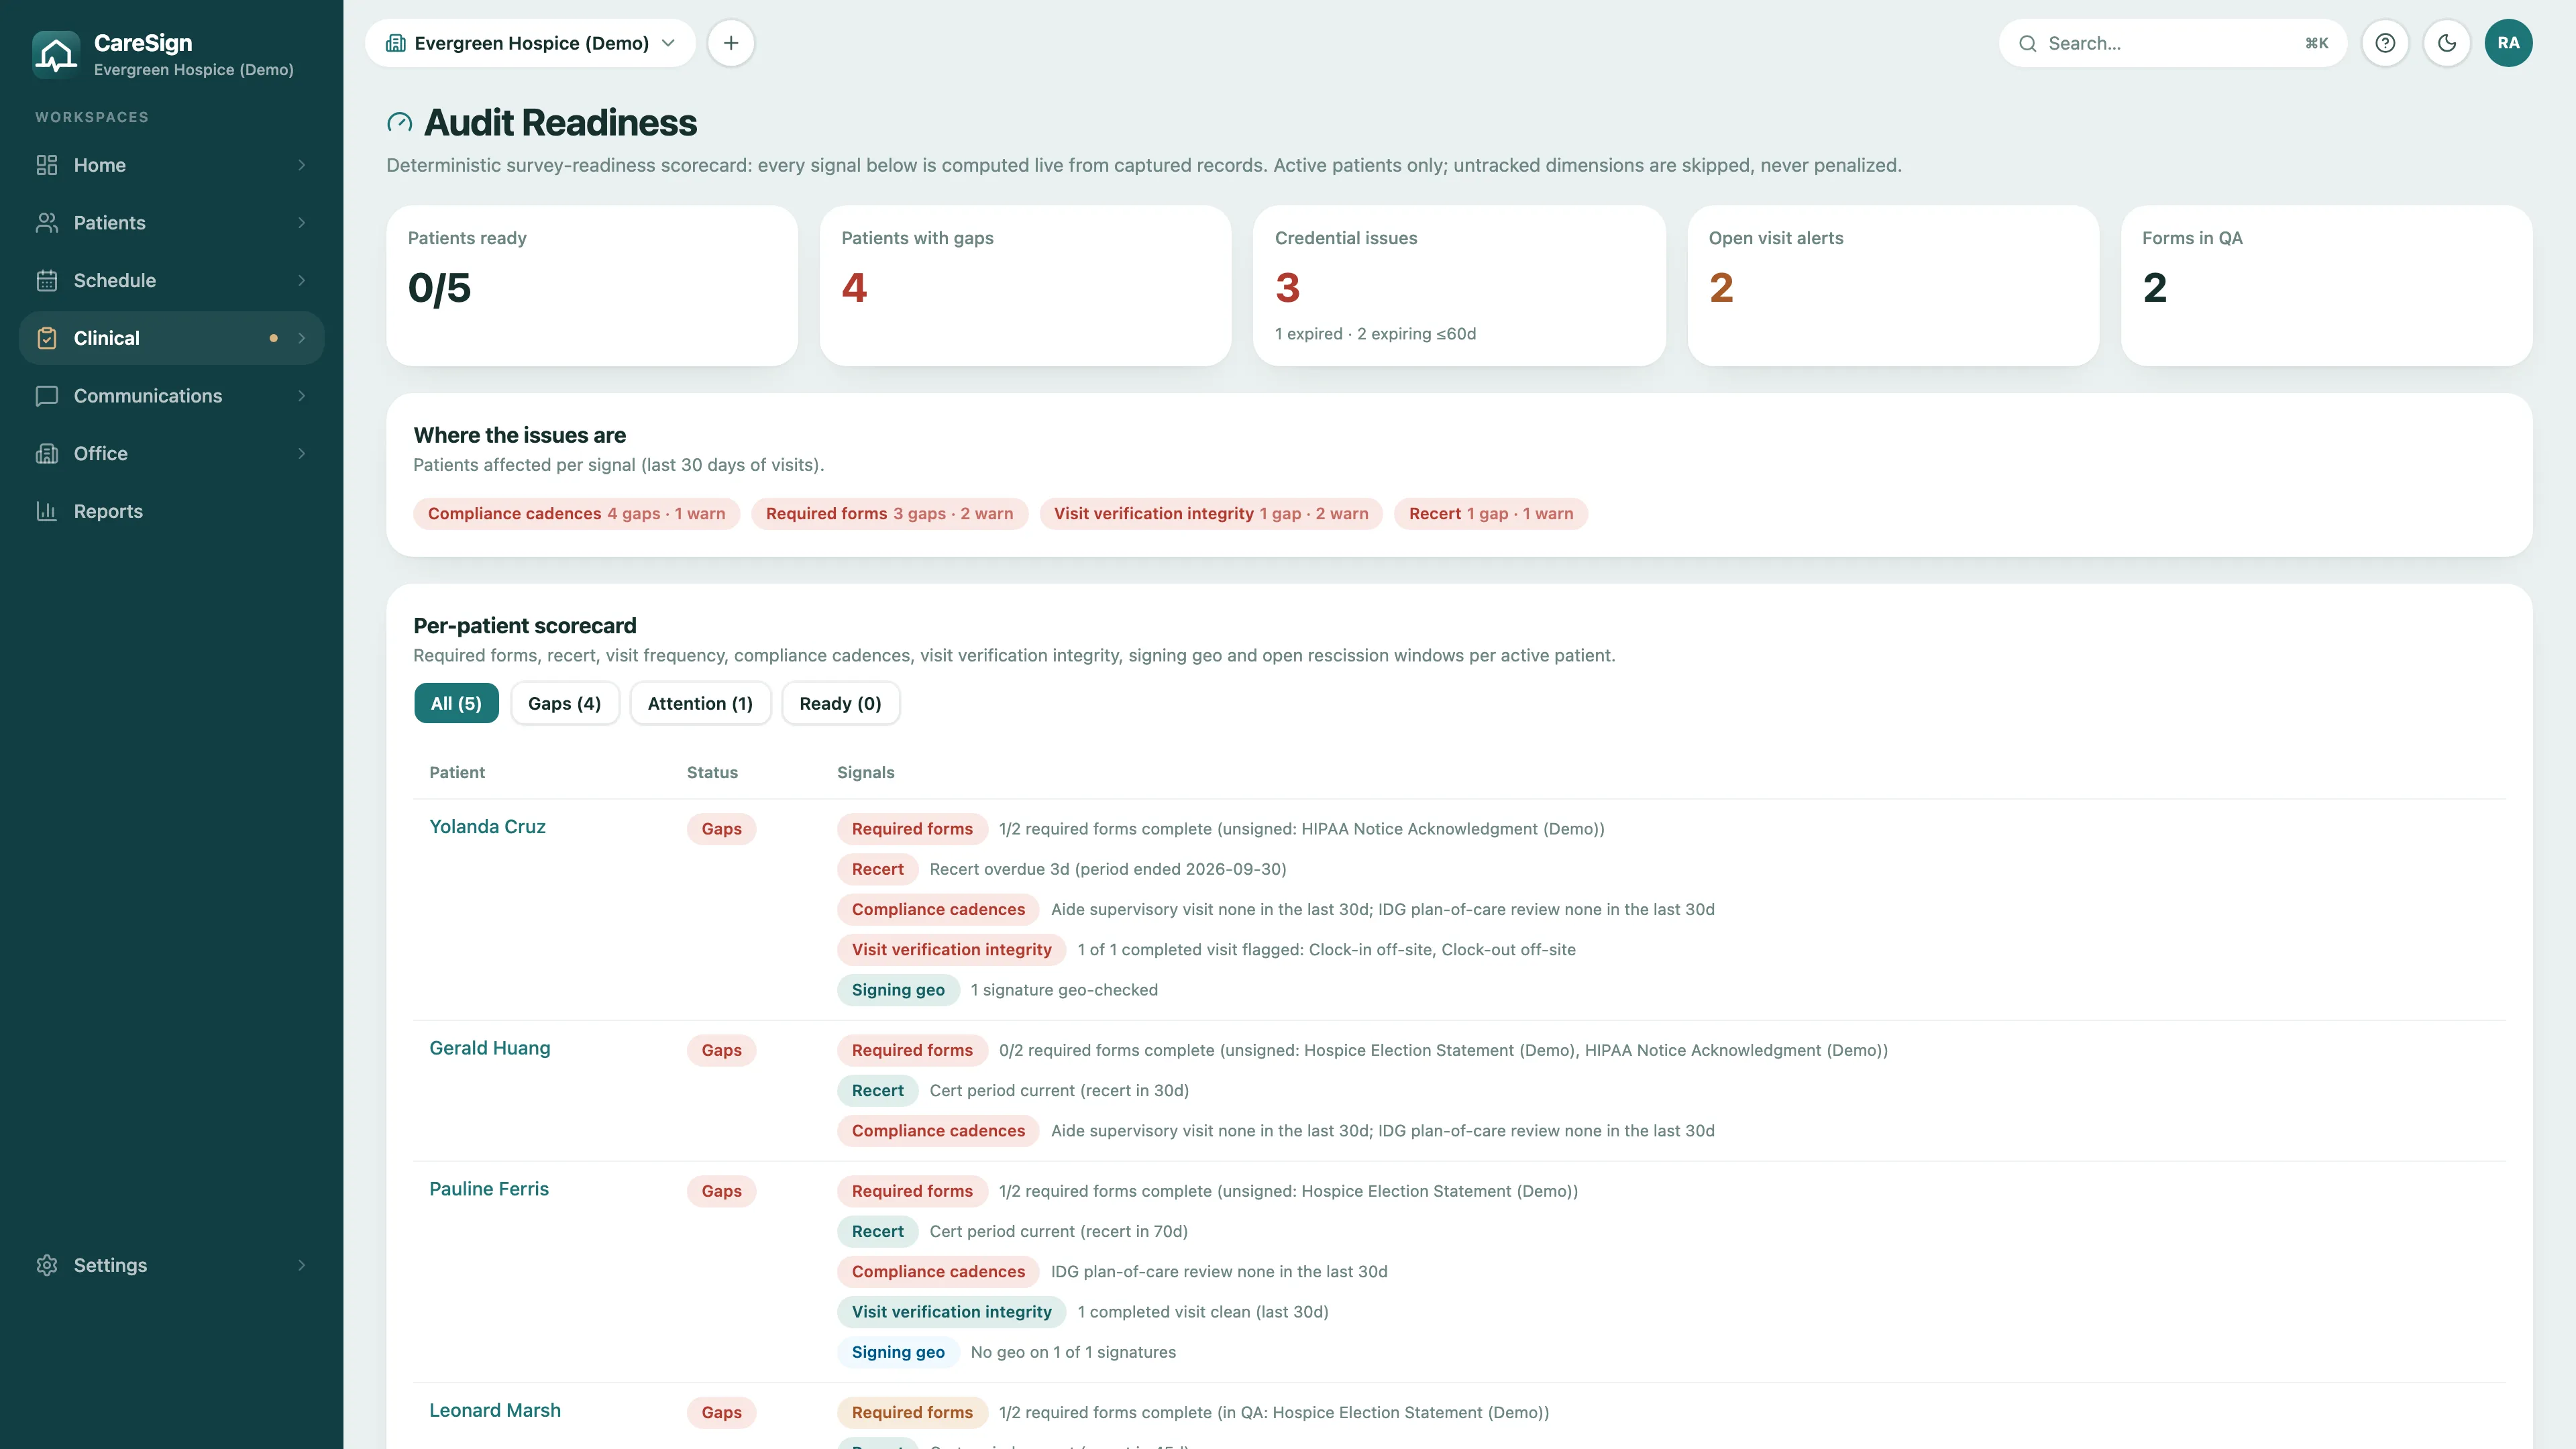Click the Settings gear icon in sidebar
This screenshot has width=2576, height=1449.
click(47, 1265)
